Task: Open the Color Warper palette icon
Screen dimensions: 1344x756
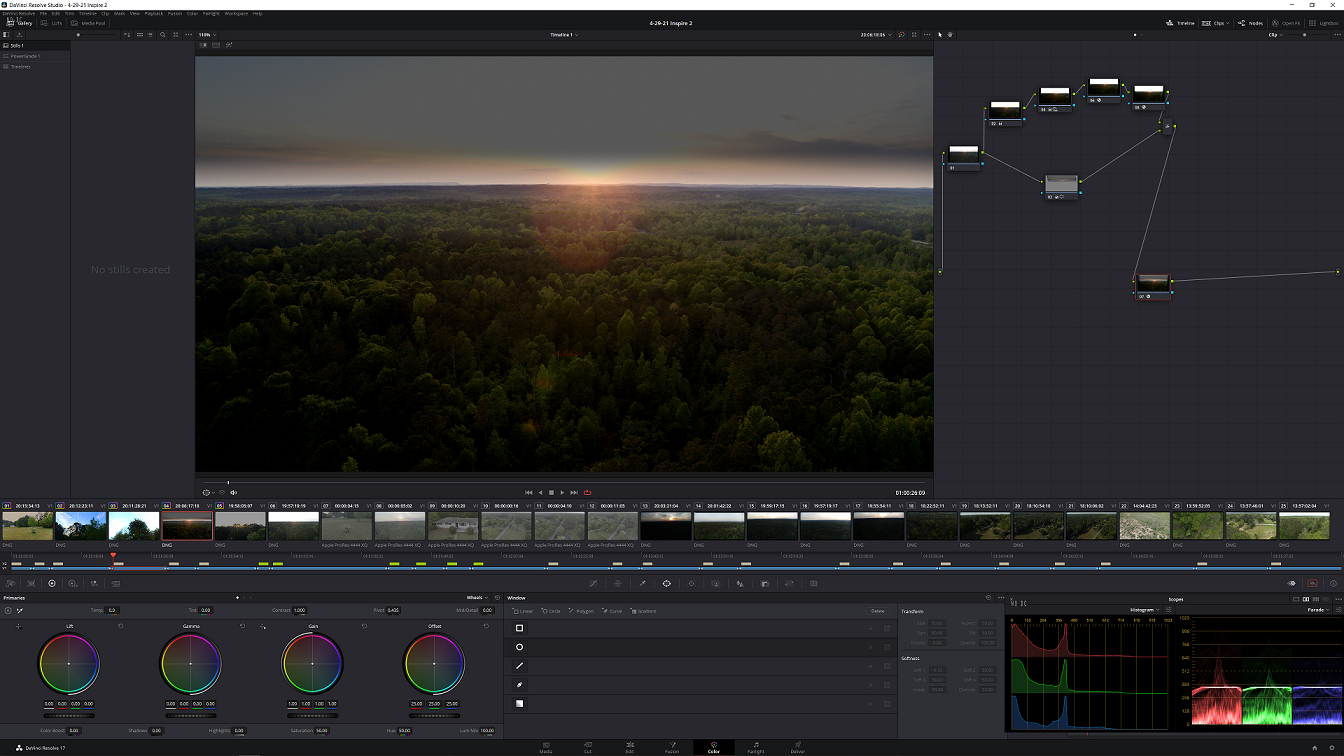Action: (618, 583)
